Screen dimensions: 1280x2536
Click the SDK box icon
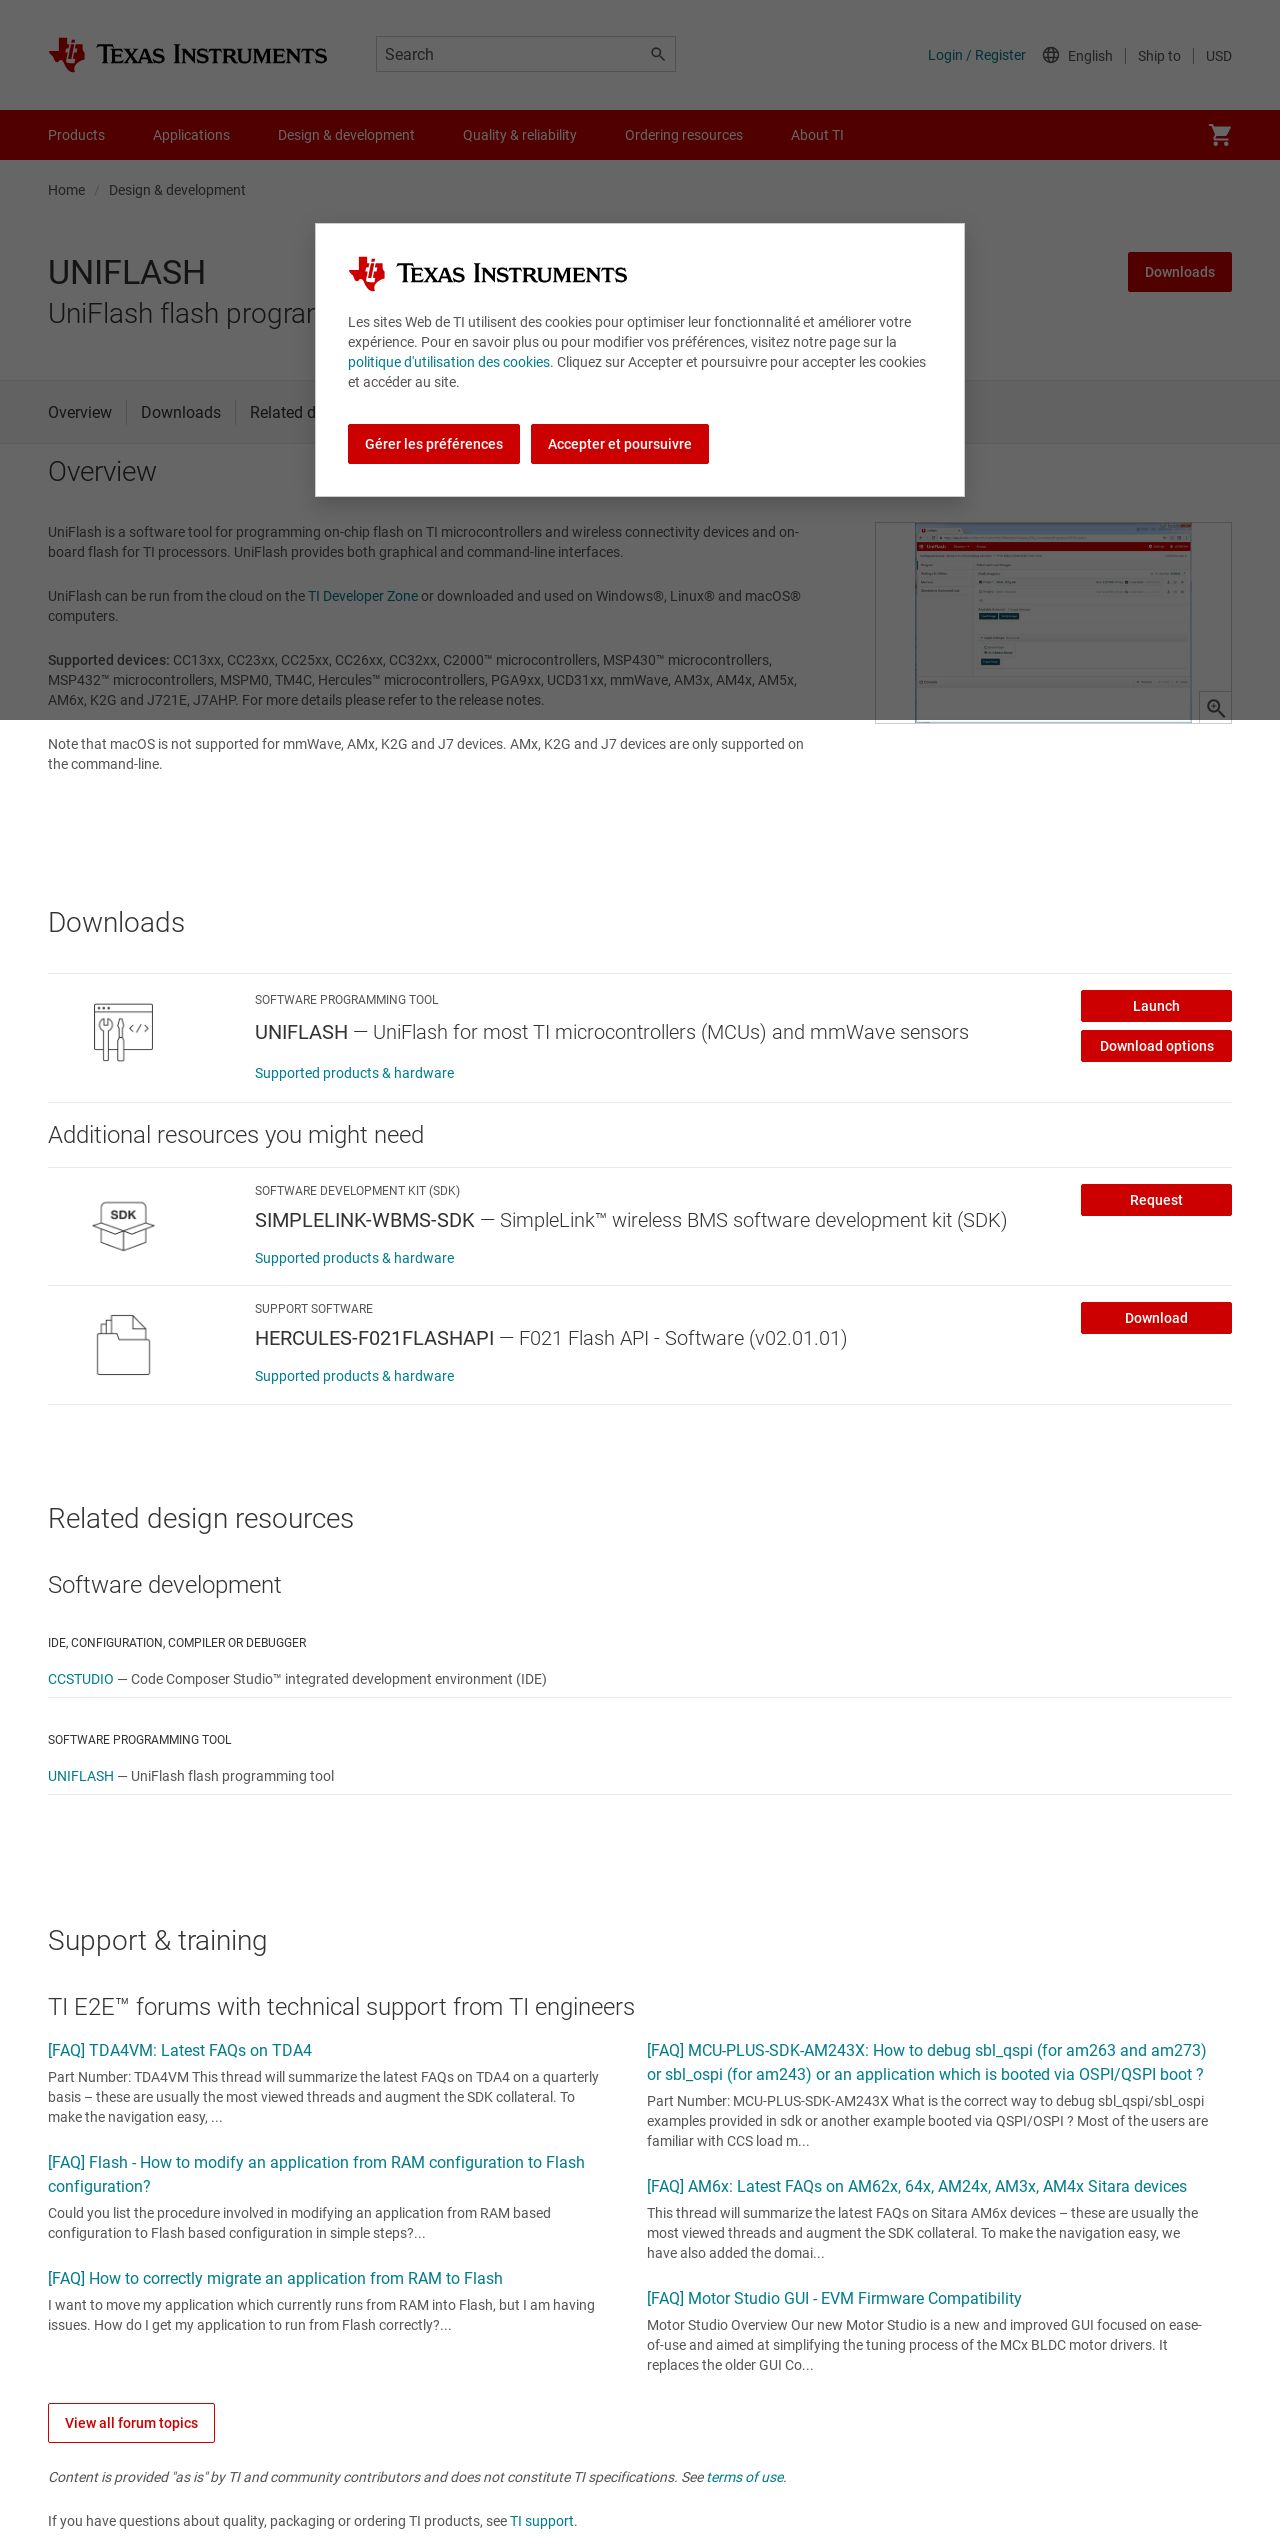(x=123, y=1225)
